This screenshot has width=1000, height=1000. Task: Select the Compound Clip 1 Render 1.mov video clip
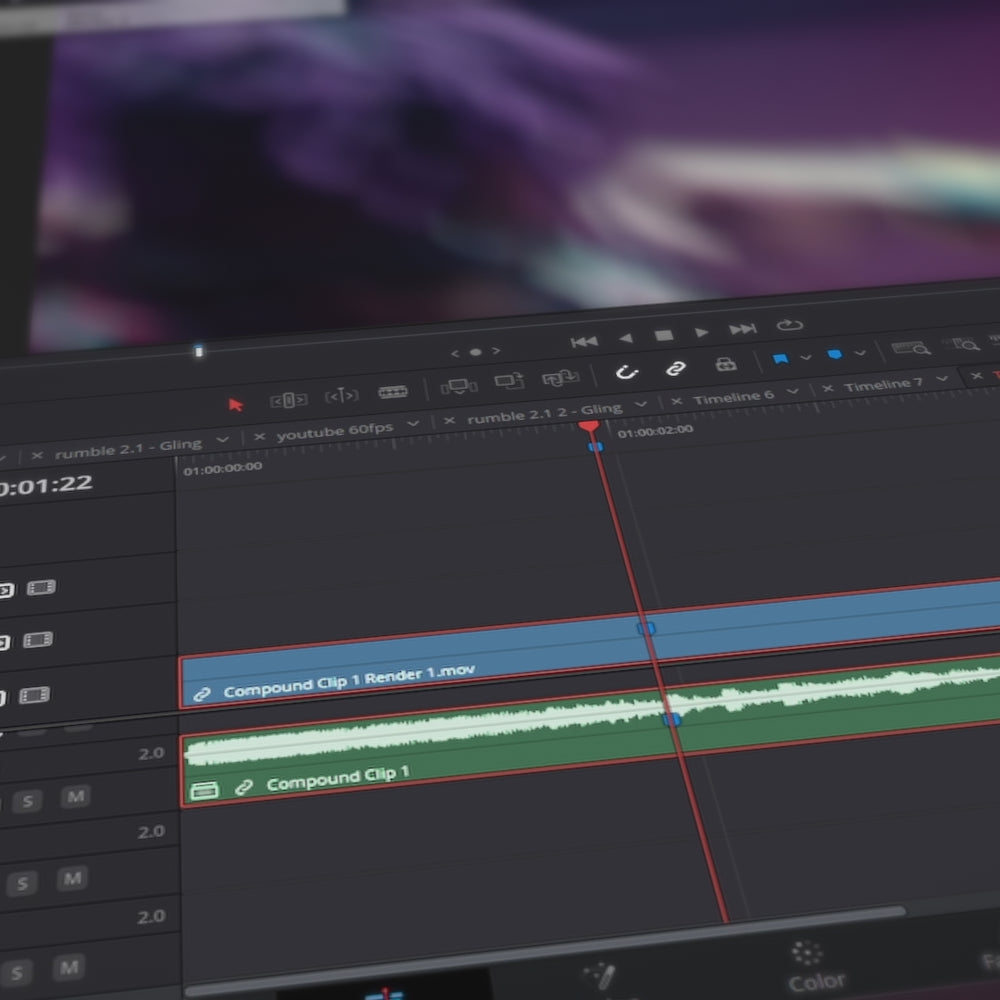click(590, 643)
